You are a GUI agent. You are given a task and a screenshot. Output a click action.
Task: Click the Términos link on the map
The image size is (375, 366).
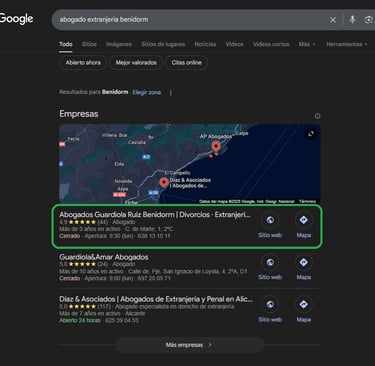[x=307, y=201]
